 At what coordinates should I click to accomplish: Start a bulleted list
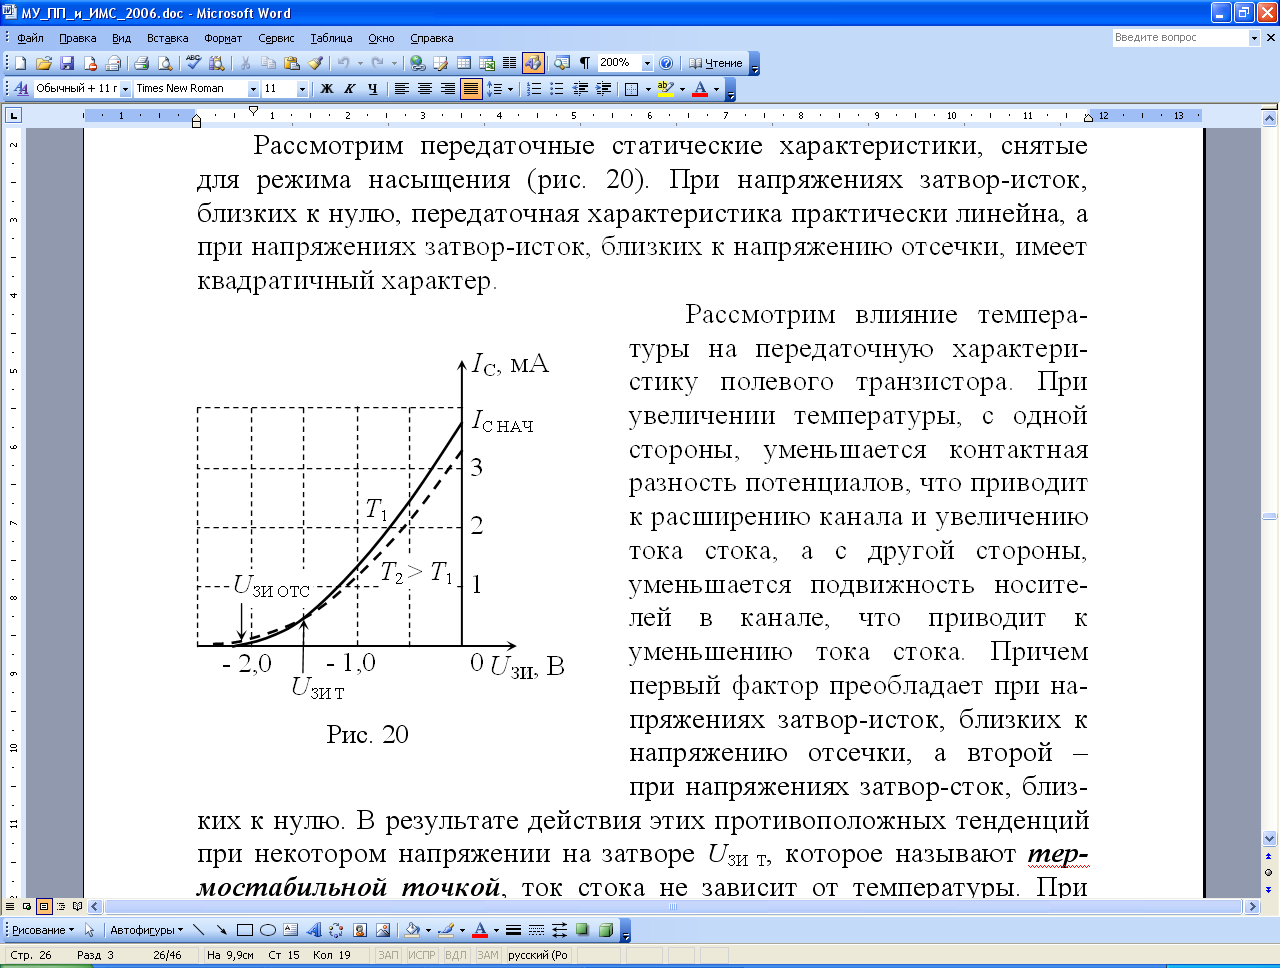tap(557, 89)
